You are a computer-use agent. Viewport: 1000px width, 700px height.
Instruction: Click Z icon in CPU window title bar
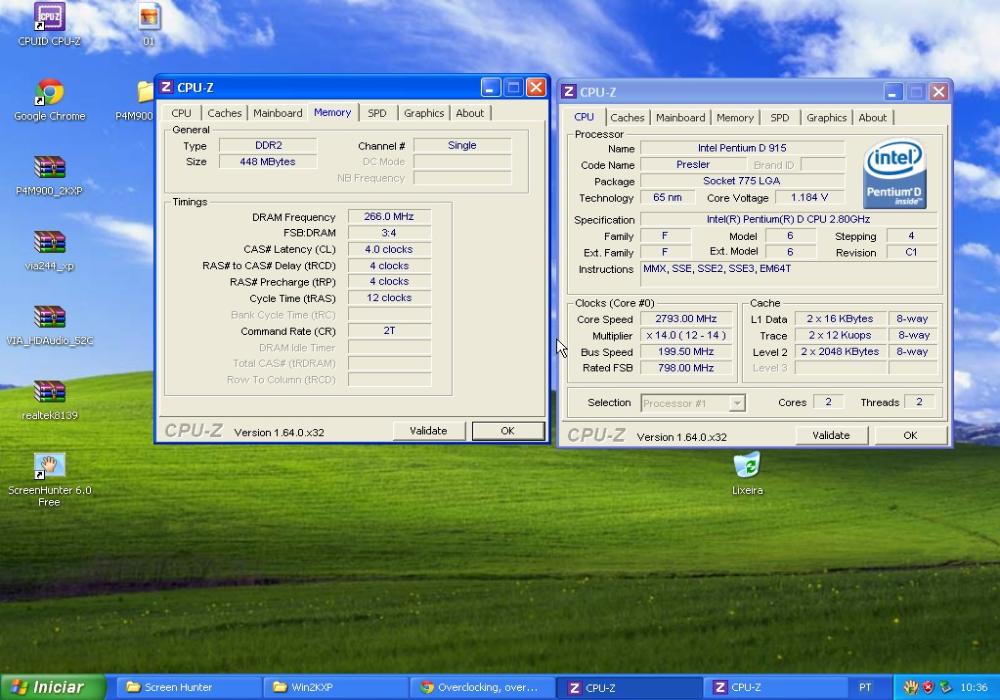click(x=568, y=92)
